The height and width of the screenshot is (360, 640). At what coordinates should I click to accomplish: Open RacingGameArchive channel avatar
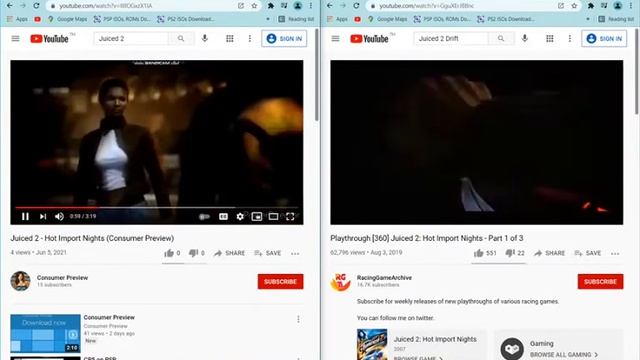(x=340, y=281)
